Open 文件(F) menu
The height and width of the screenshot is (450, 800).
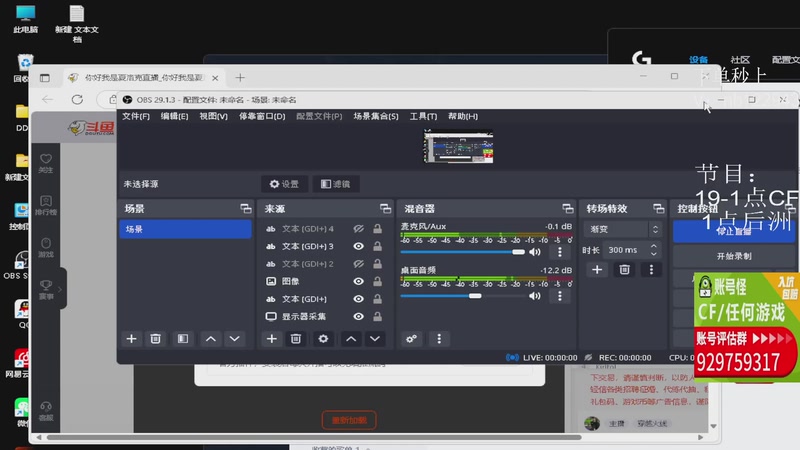point(136,116)
